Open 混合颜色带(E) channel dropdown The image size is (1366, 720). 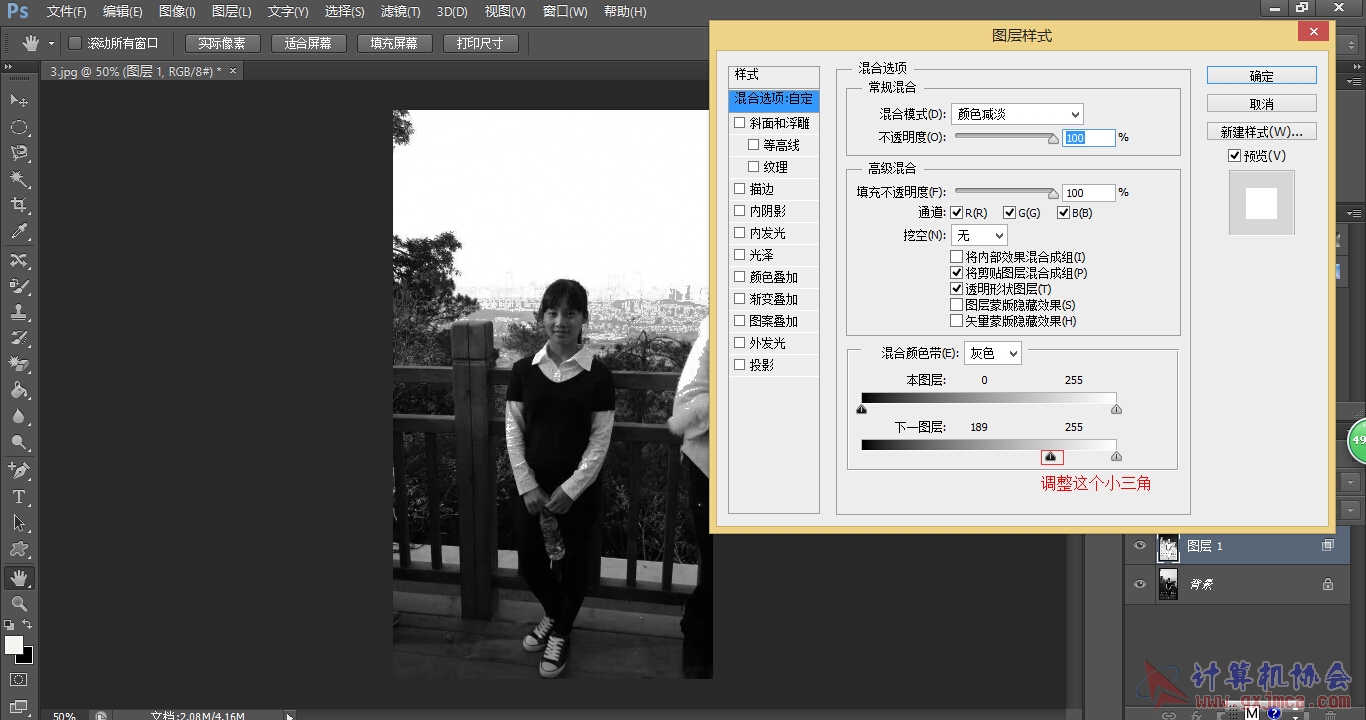click(x=993, y=353)
